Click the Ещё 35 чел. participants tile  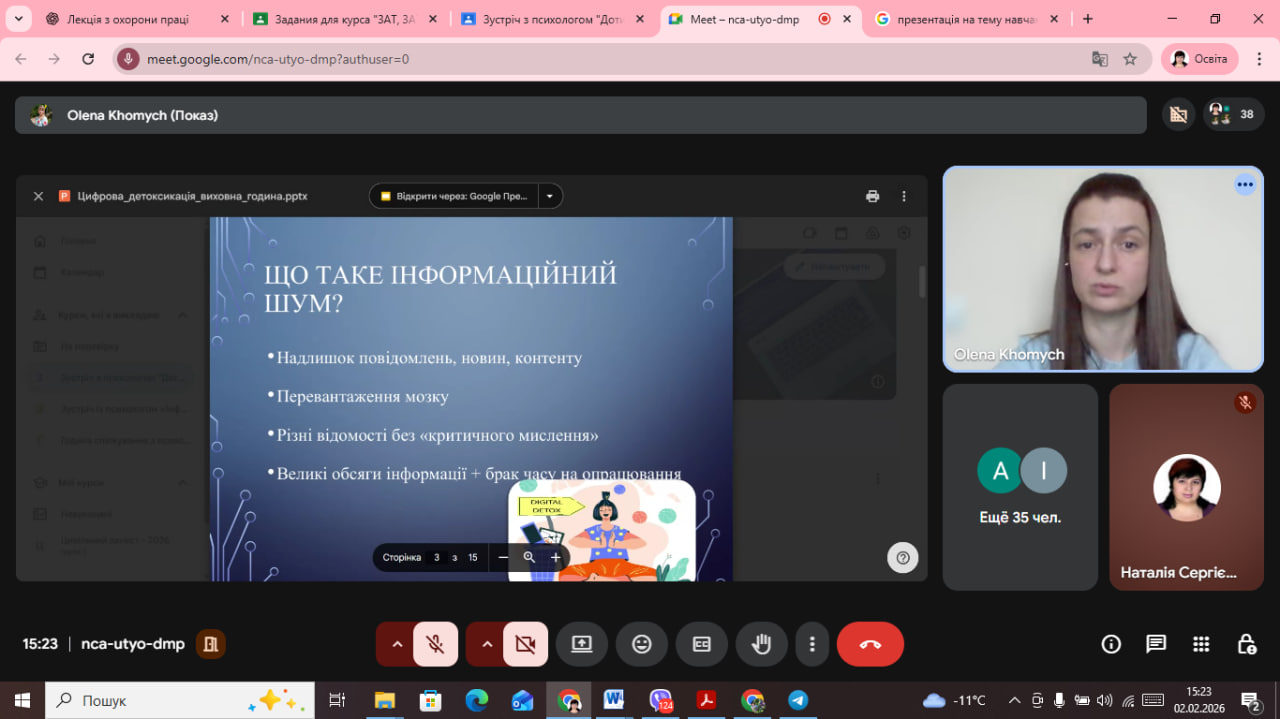pos(1020,487)
